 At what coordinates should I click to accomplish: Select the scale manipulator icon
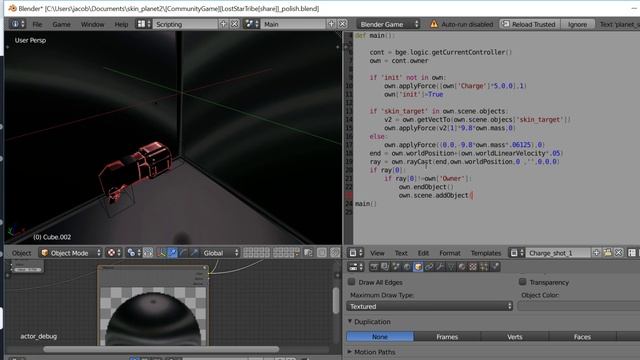pos(194,253)
